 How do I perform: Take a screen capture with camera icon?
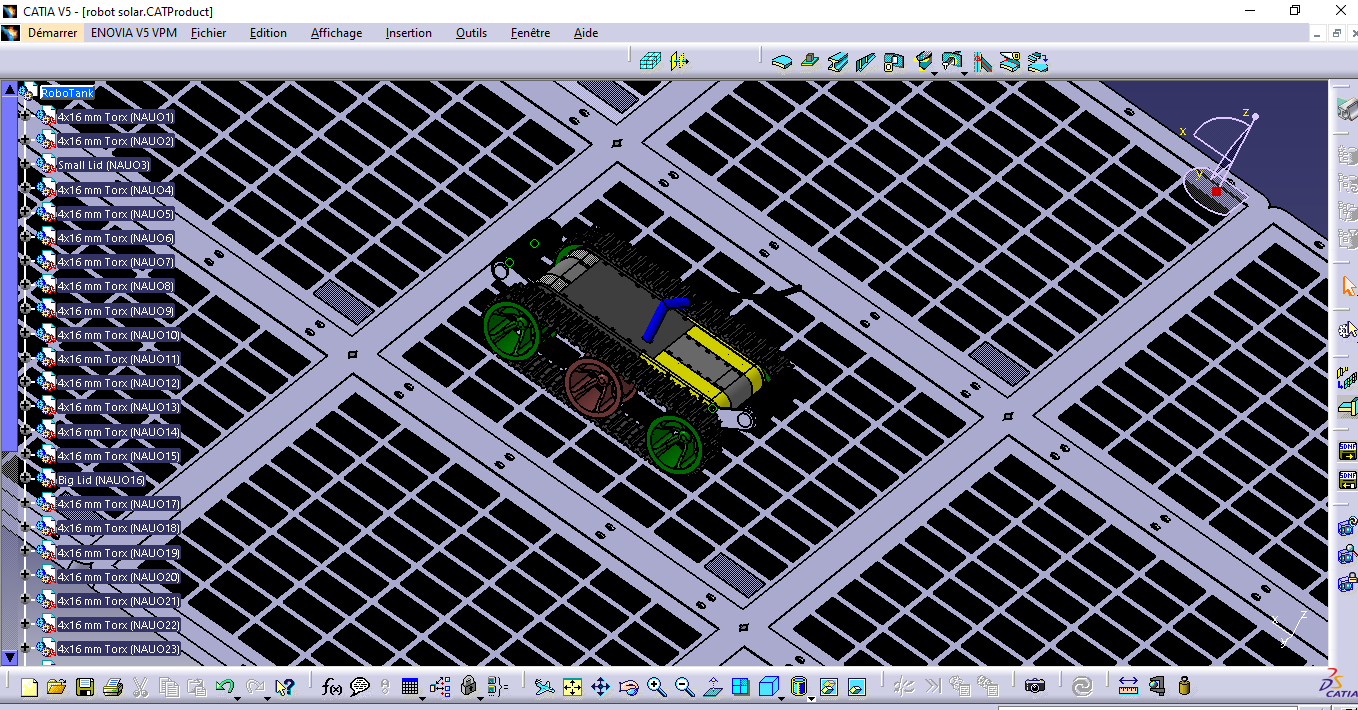pos(1035,687)
